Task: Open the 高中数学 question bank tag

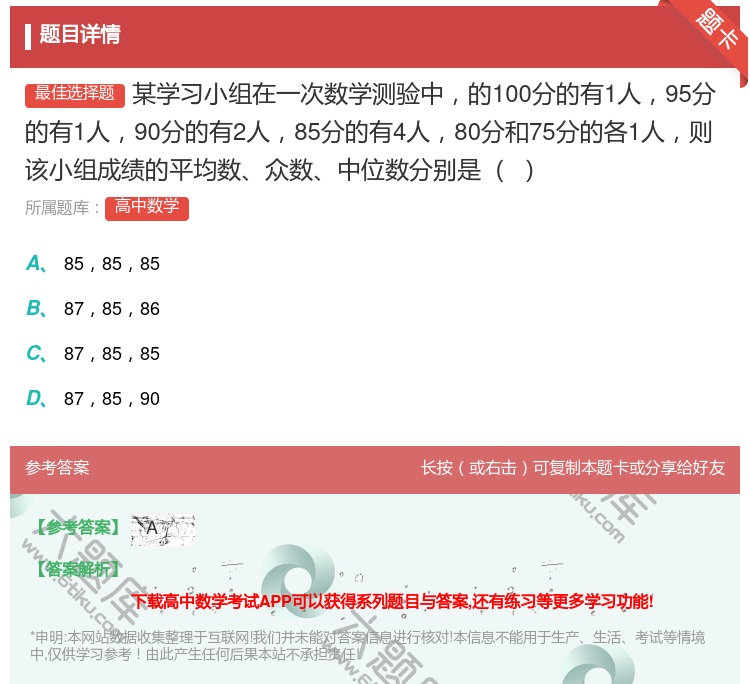Action: pos(147,208)
